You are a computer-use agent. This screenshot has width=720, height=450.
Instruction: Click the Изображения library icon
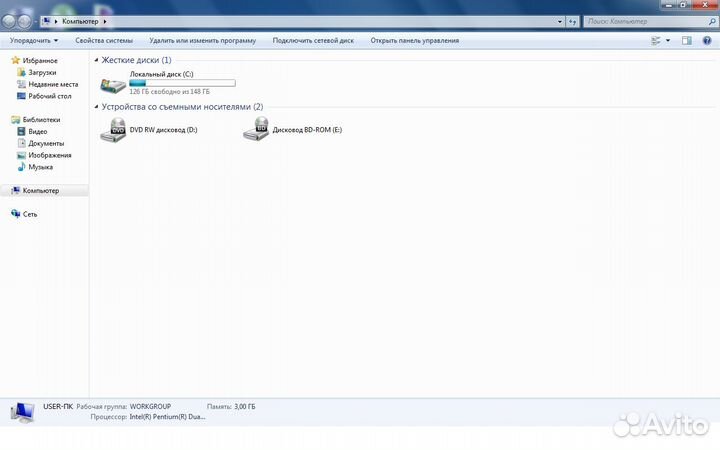(x=21, y=155)
